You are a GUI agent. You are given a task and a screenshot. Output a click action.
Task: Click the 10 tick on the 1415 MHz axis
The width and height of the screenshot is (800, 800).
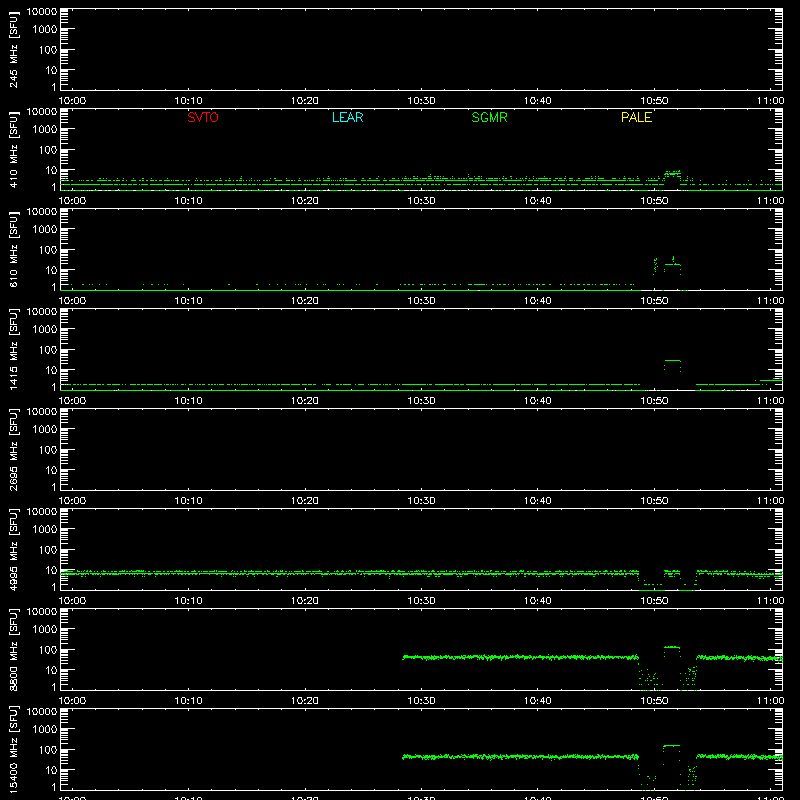(52, 370)
